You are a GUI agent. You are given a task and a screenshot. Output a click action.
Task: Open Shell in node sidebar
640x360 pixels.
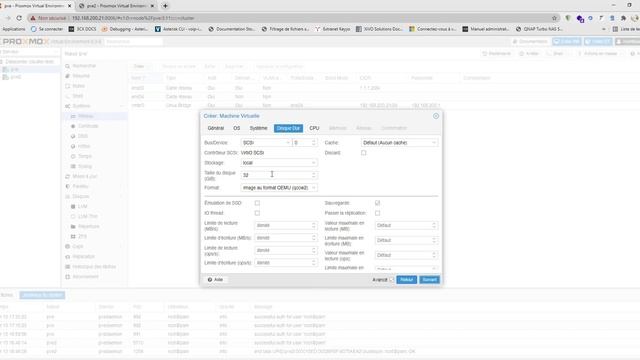click(x=78, y=96)
